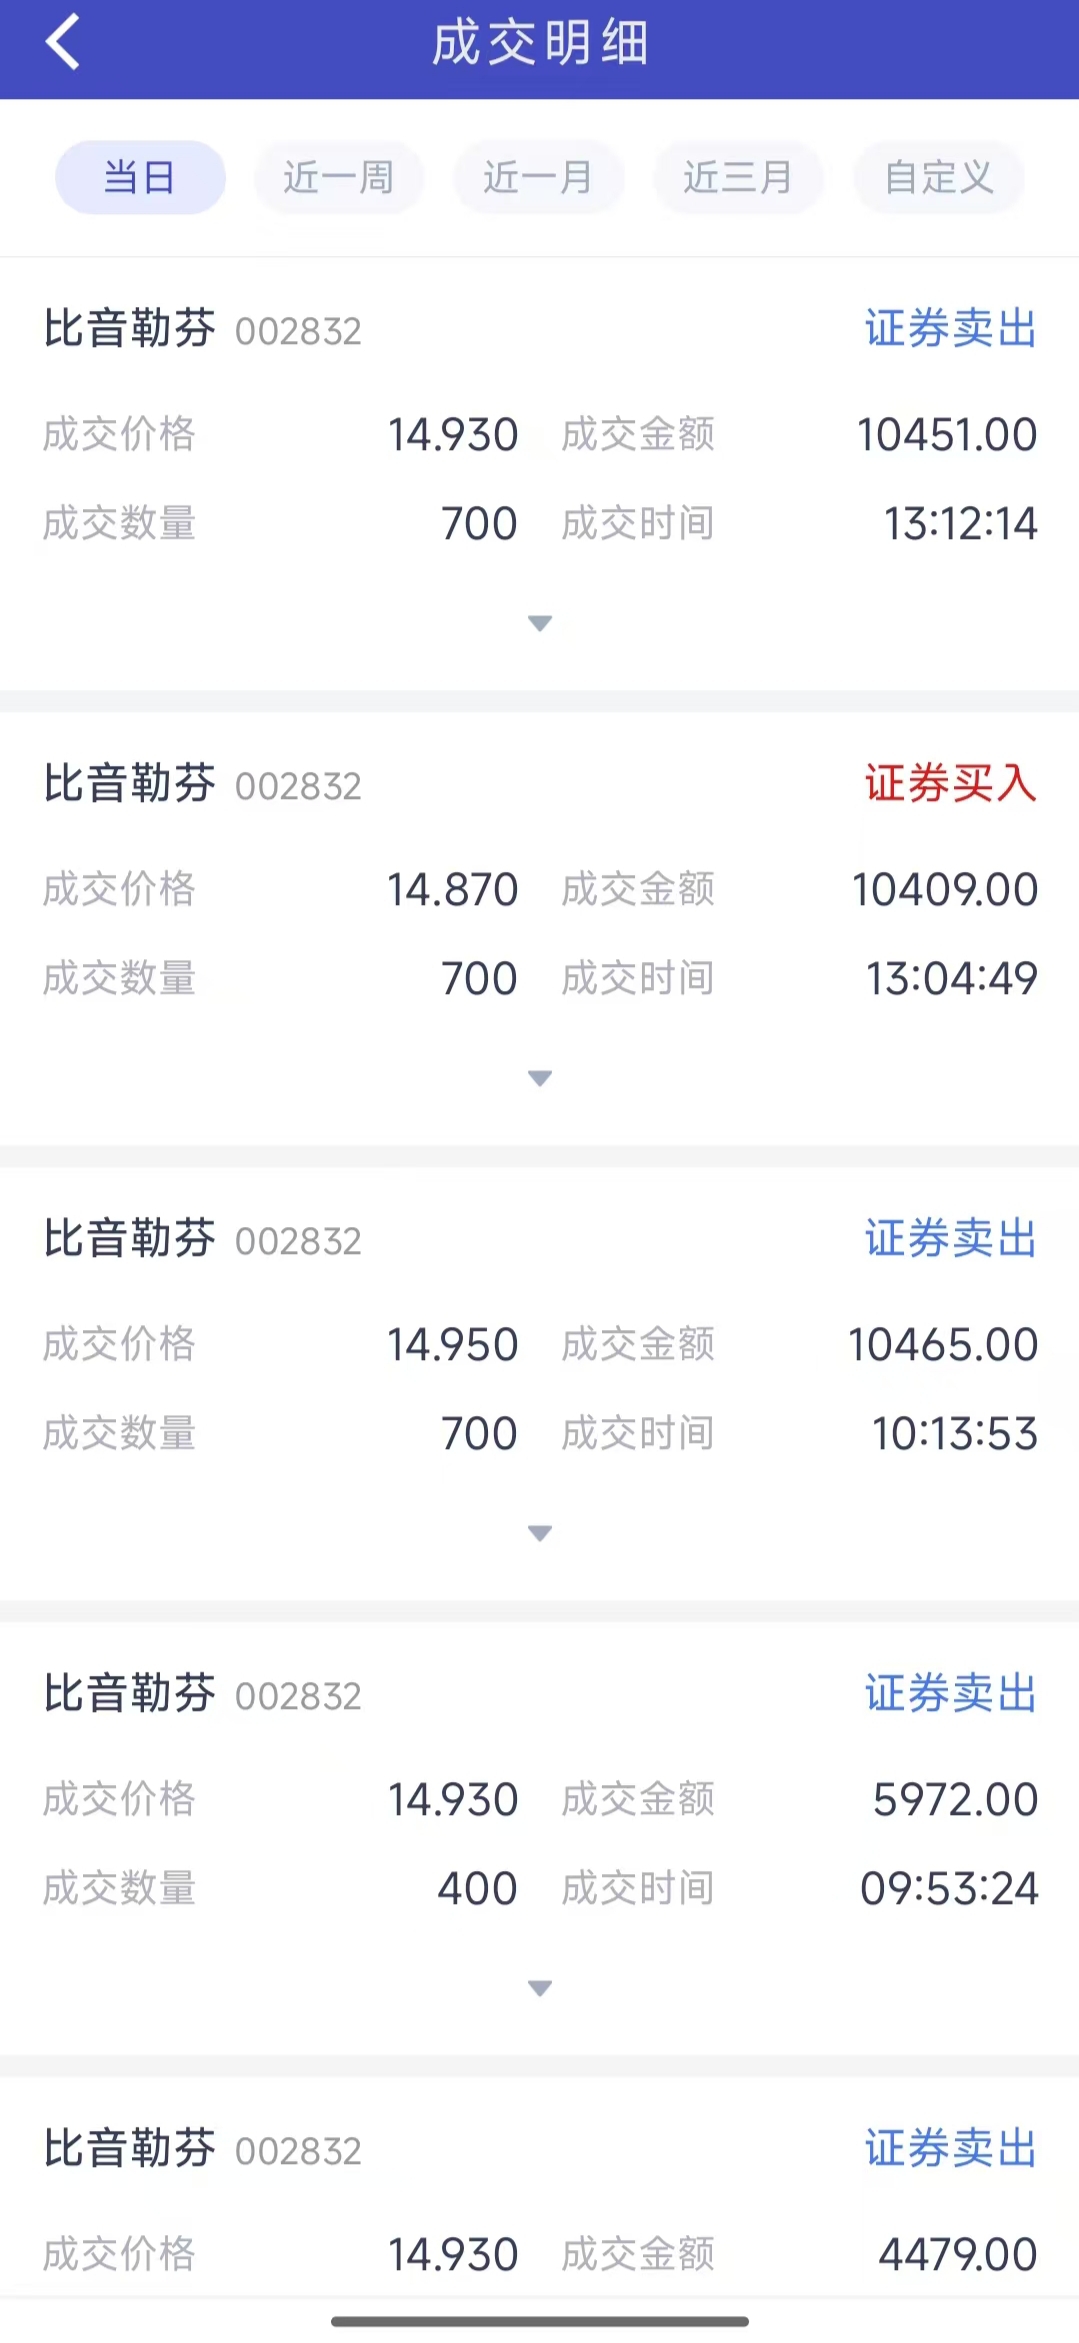Switch to the 近一月 filter
The image size is (1079, 2343).
[538, 178]
